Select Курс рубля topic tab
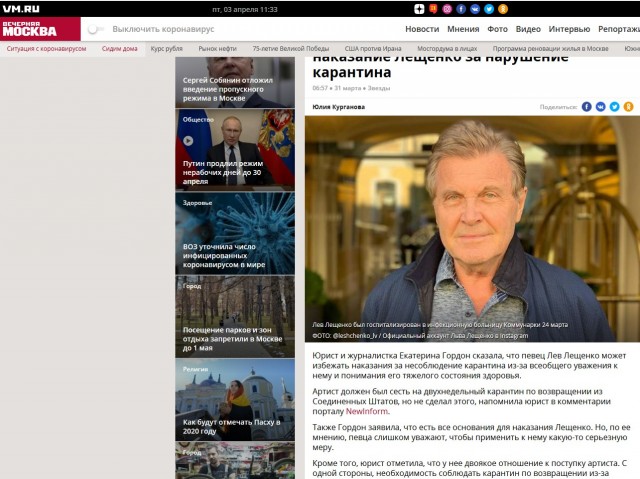The width and height of the screenshot is (640, 479). click(167, 49)
